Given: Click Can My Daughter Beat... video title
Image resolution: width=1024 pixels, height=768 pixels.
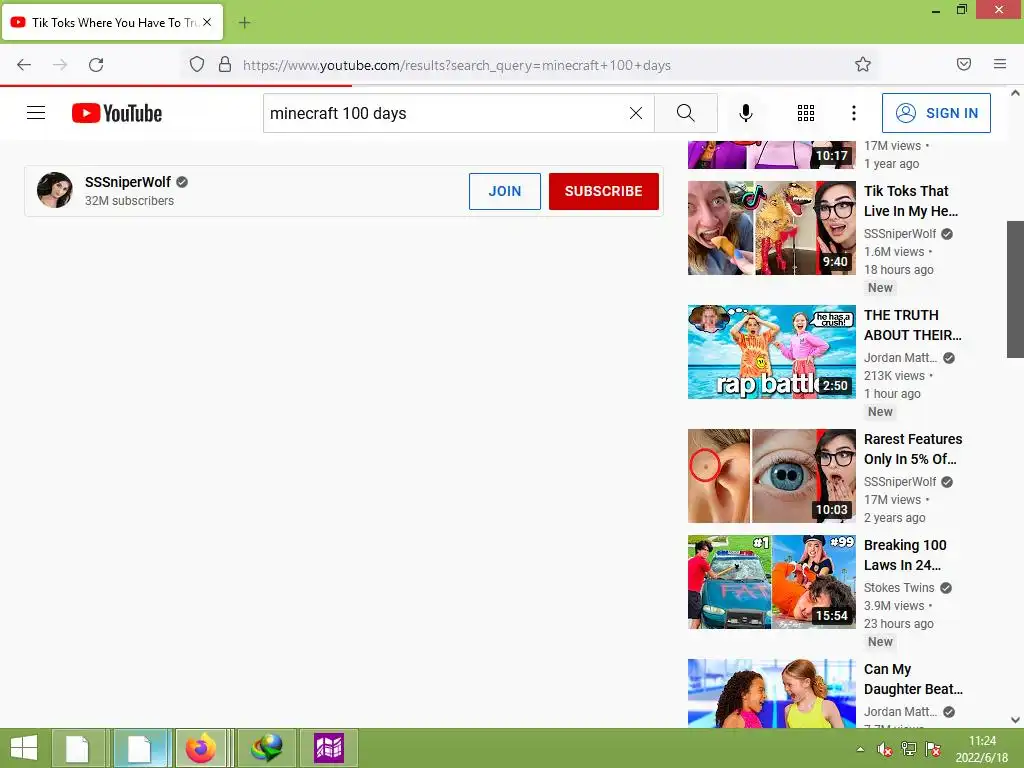Looking at the screenshot, I should pyautogui.click(x=913, y=679).
